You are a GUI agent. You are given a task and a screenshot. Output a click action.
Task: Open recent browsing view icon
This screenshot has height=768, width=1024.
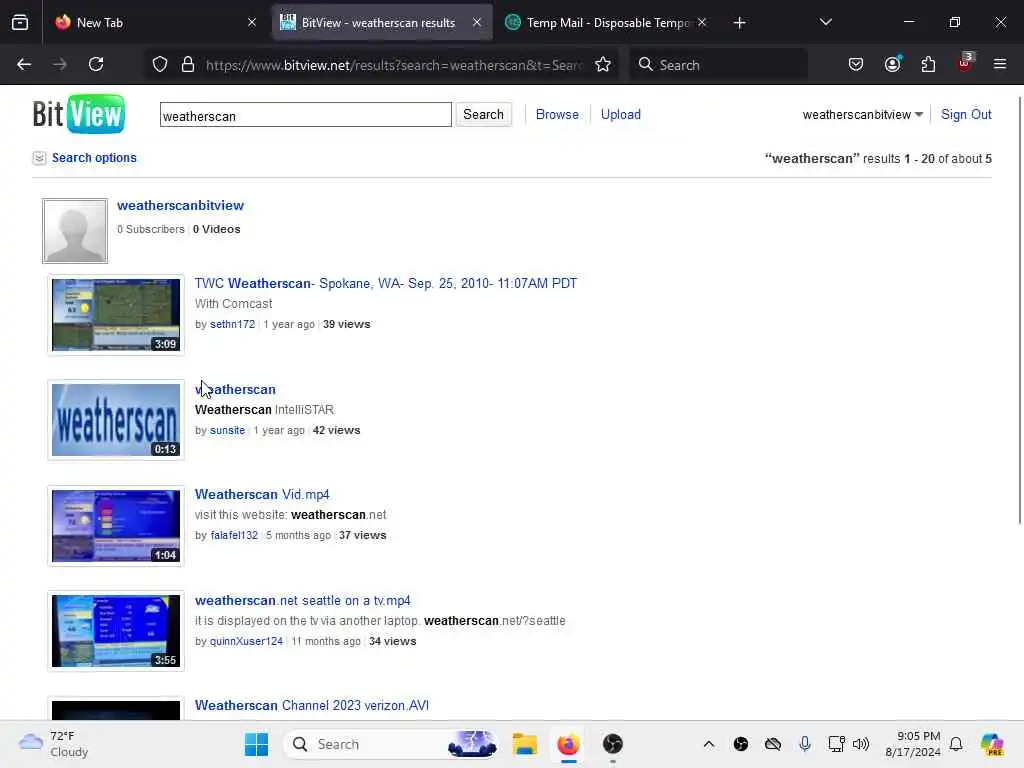click(x=20, y=22)
